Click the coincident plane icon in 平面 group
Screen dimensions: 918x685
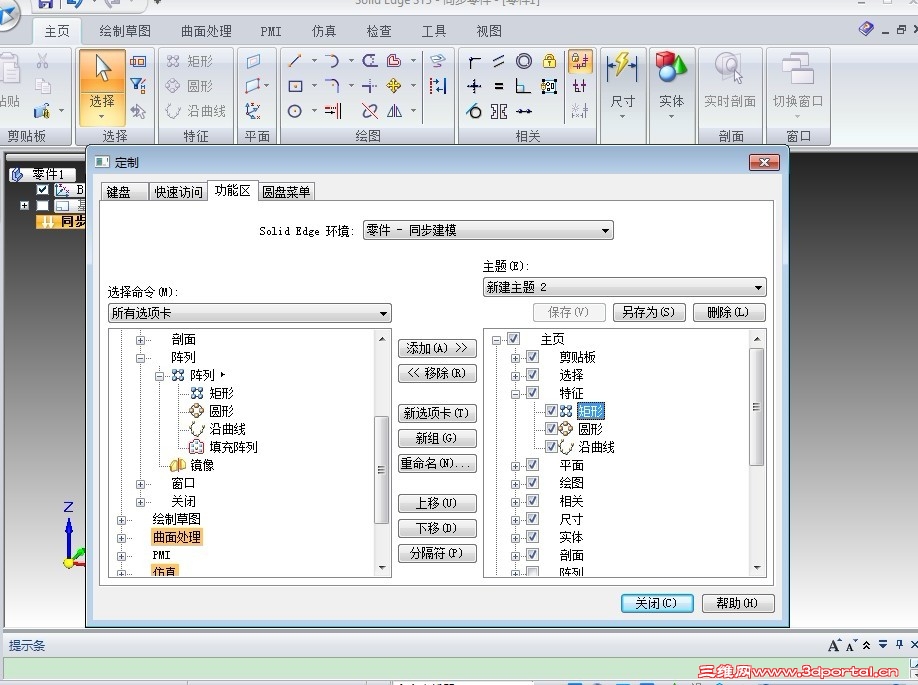pyautogui.click(x=254, y=61)
